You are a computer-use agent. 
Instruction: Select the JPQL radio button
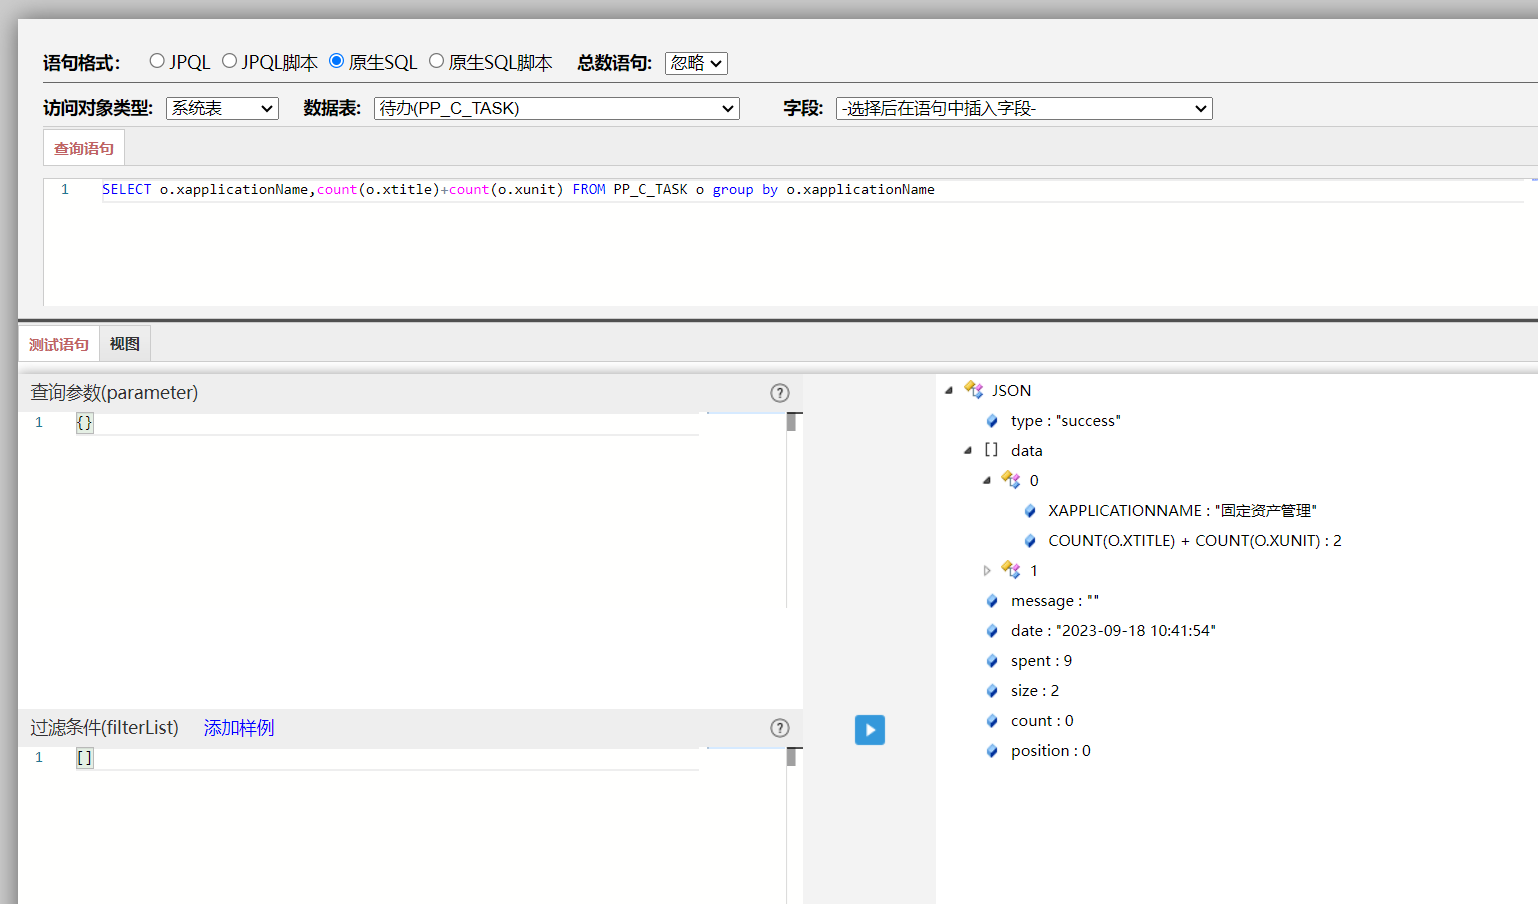pos(157,61)
